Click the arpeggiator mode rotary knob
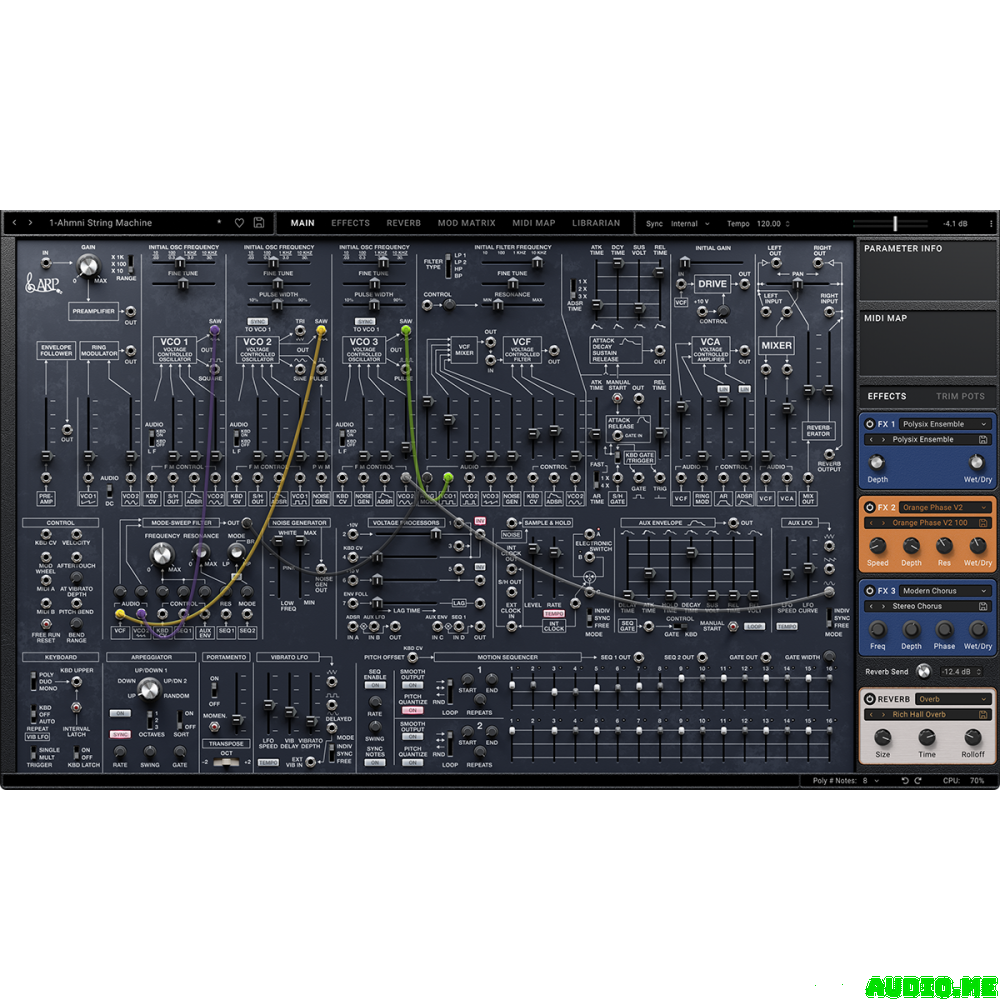 [149, 689]
